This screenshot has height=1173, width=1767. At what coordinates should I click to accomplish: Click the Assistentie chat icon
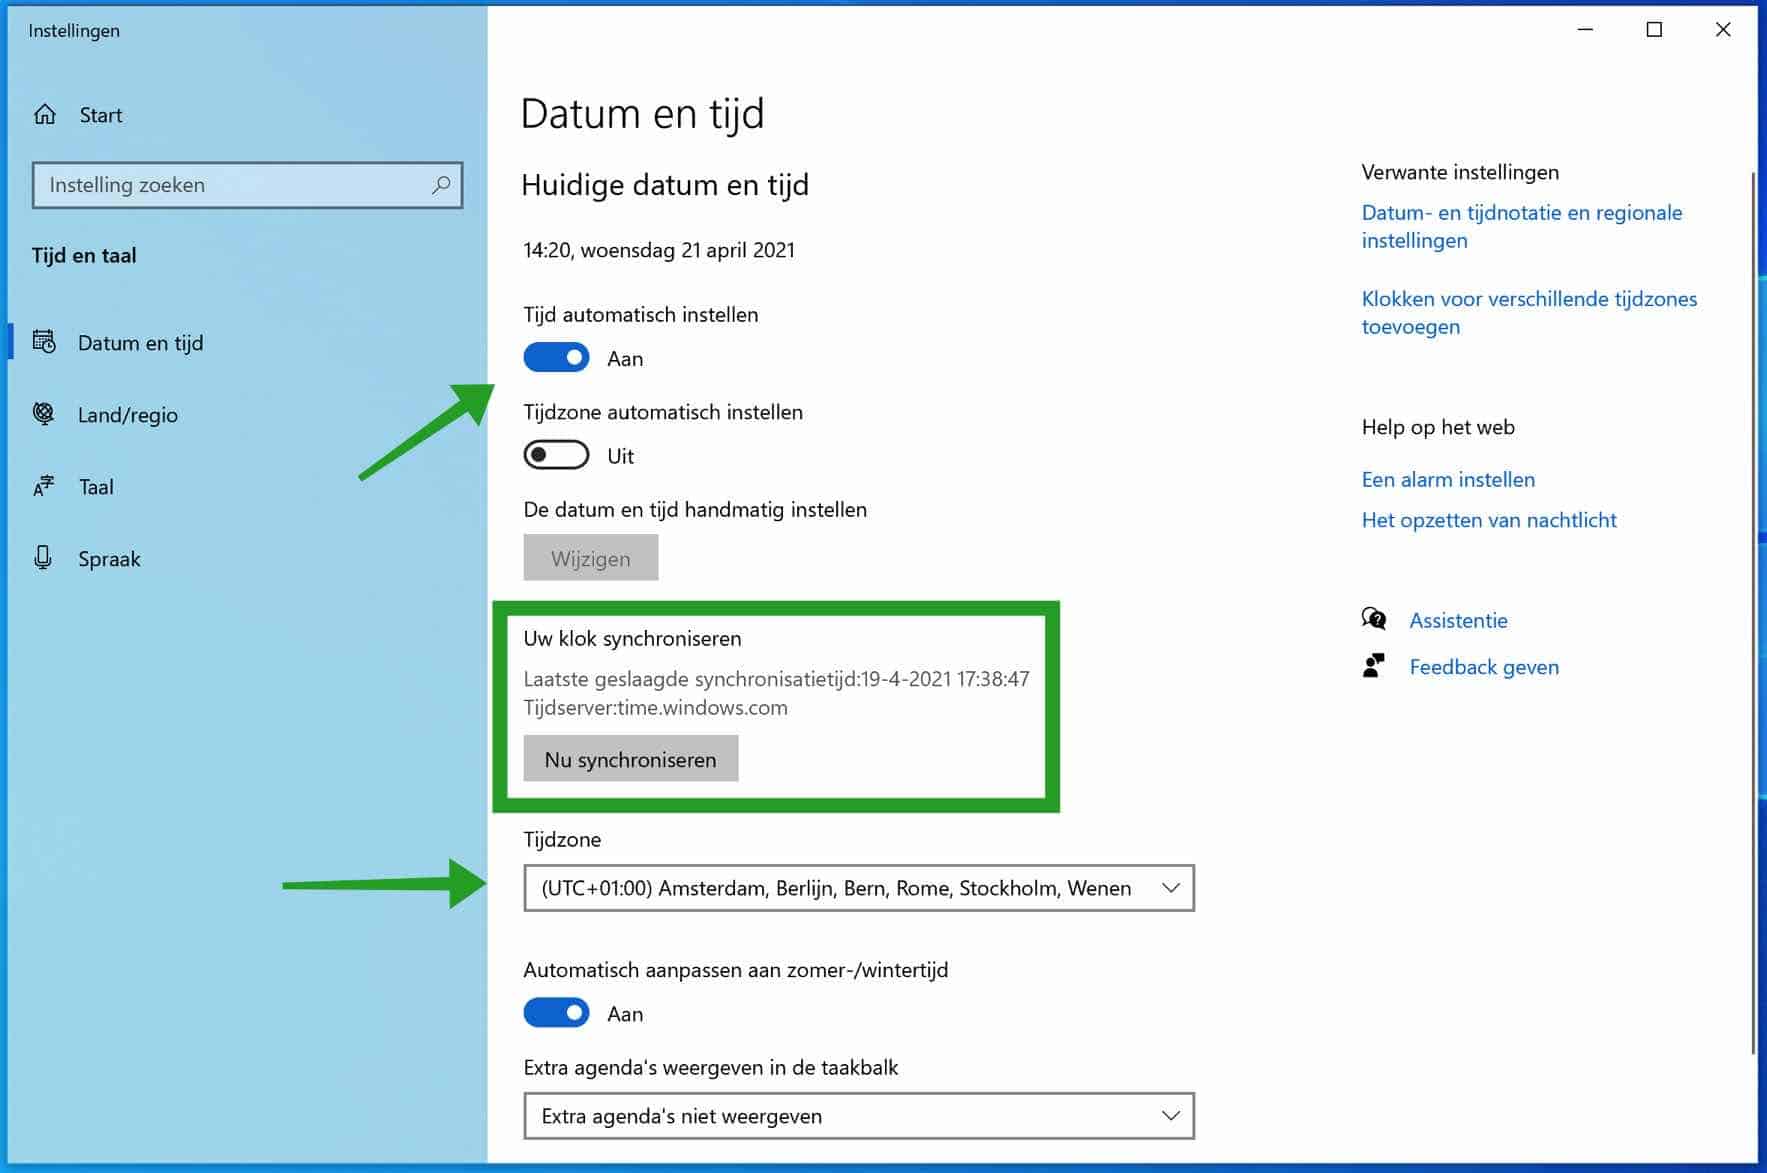click(x=1374, y=619)
